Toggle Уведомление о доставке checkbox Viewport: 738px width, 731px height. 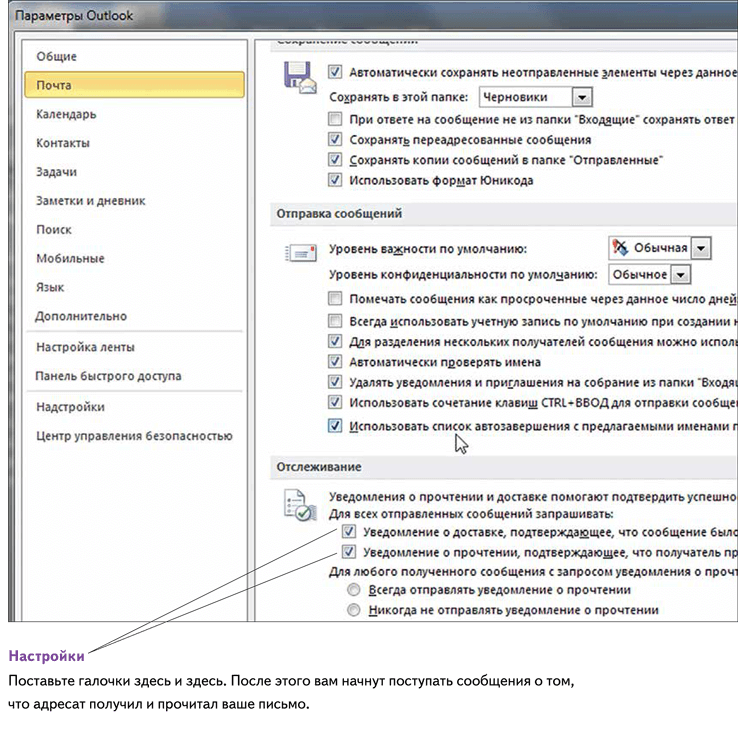click(349, 531)
